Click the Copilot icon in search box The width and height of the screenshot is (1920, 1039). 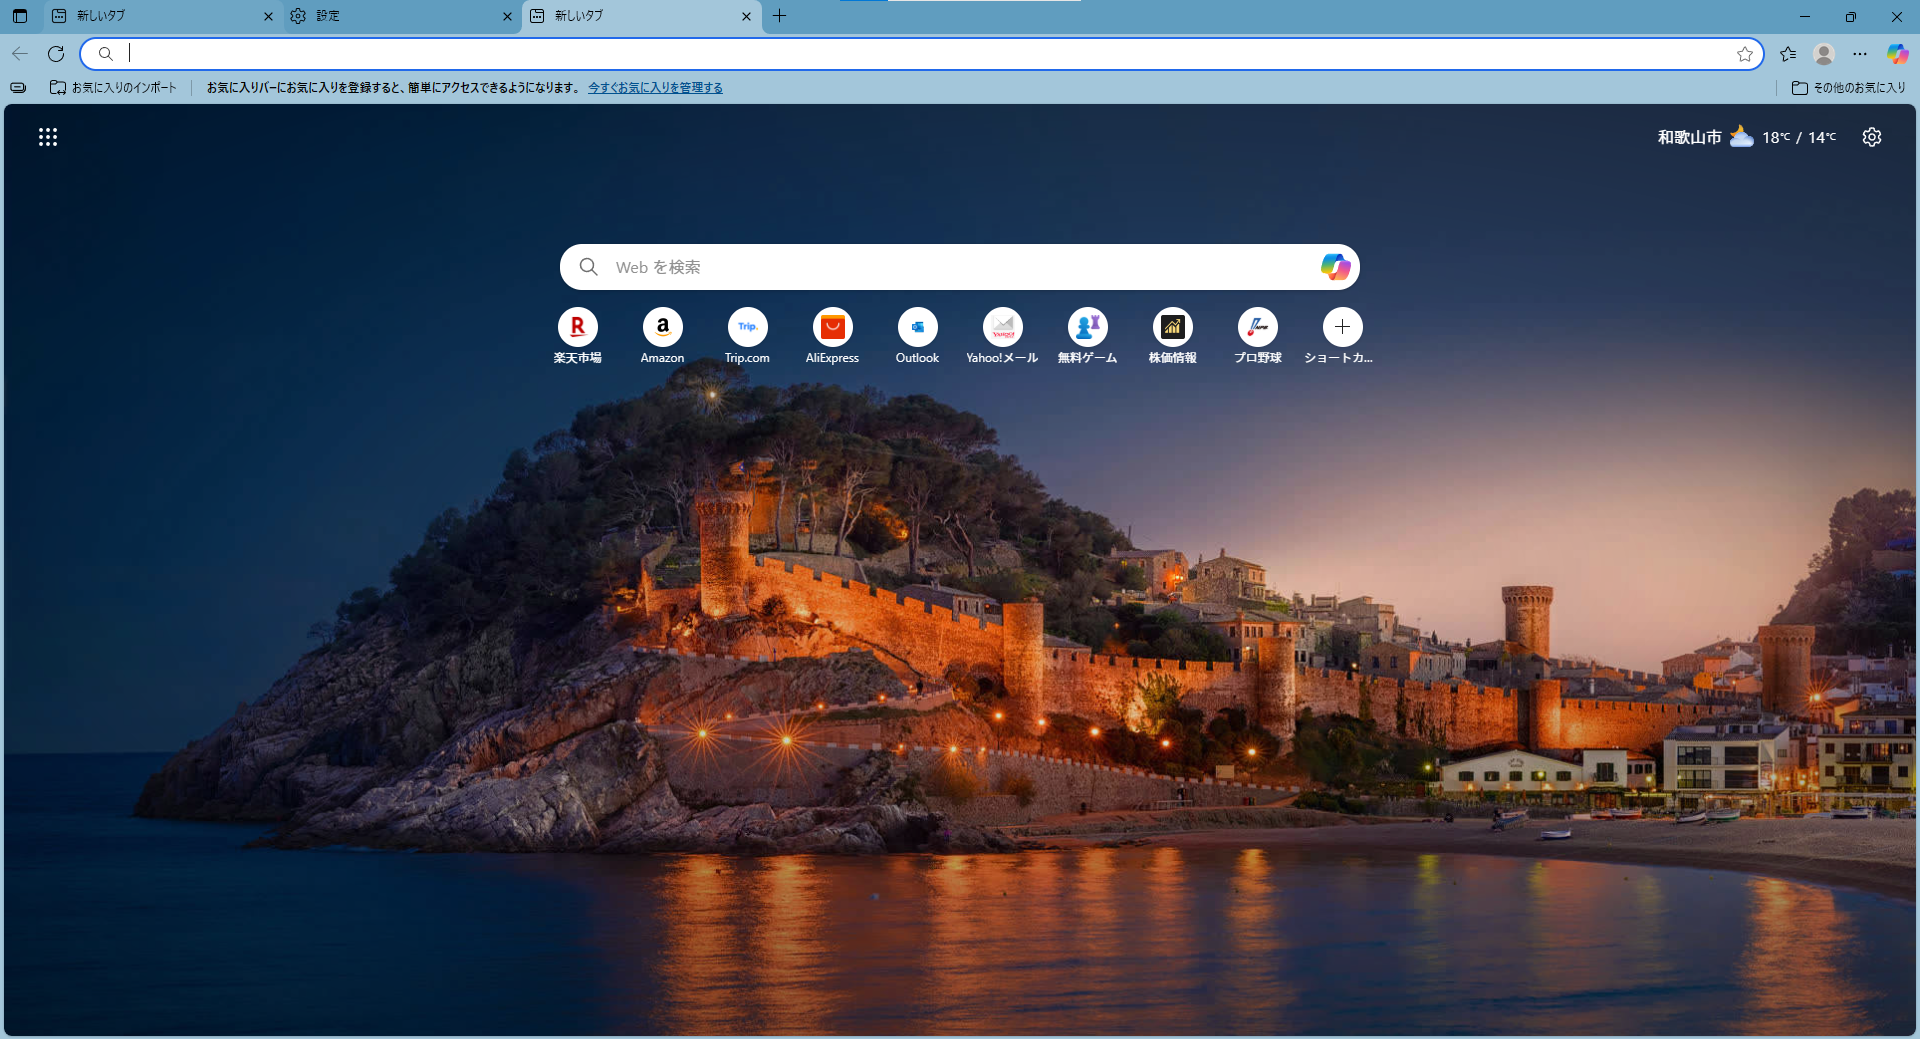pyautogui.click(x=1335, y=267)
